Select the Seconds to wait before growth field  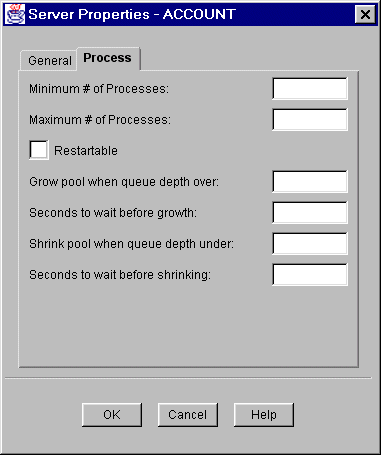pyautogui.click(x=310, y=213)
